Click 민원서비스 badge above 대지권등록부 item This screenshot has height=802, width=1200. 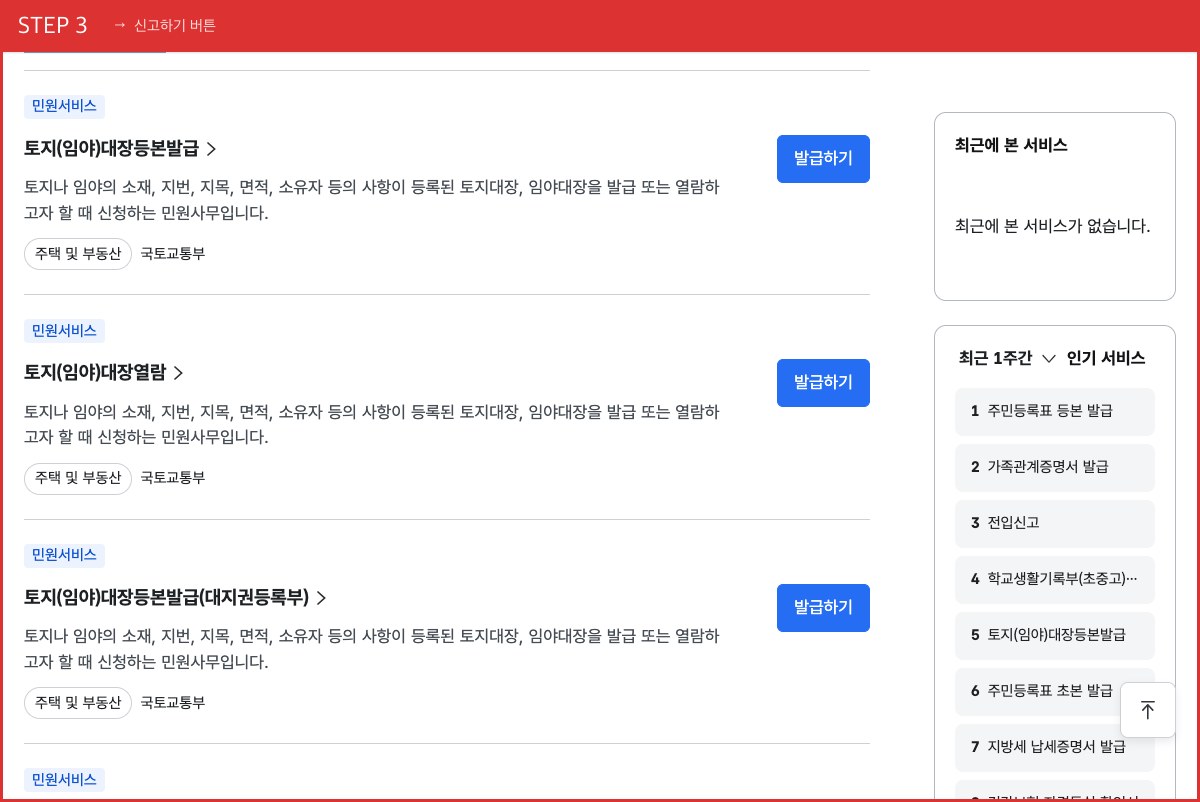tap(64, 556)
